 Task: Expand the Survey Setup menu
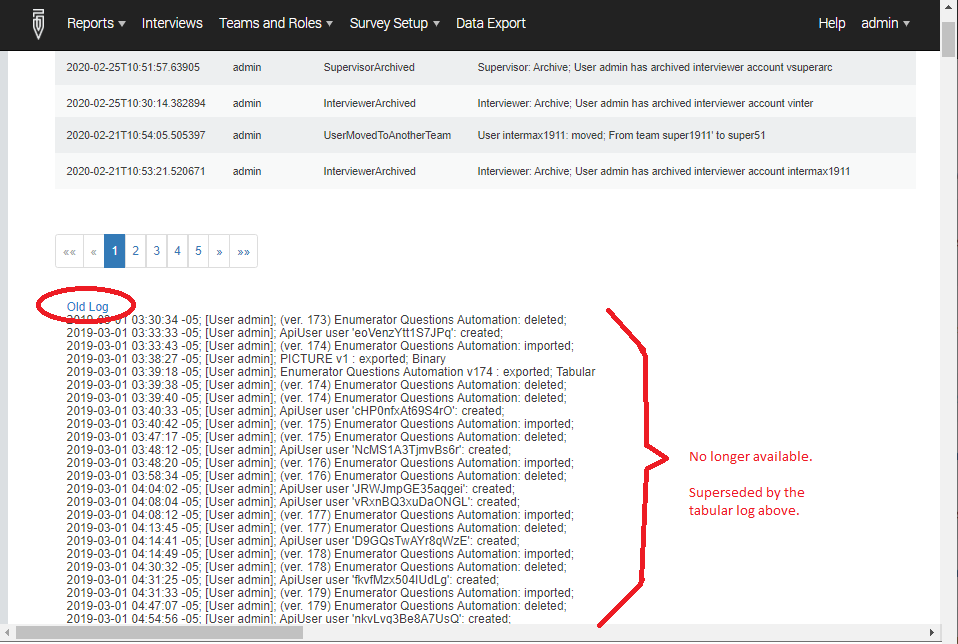(x=394, y=23)
